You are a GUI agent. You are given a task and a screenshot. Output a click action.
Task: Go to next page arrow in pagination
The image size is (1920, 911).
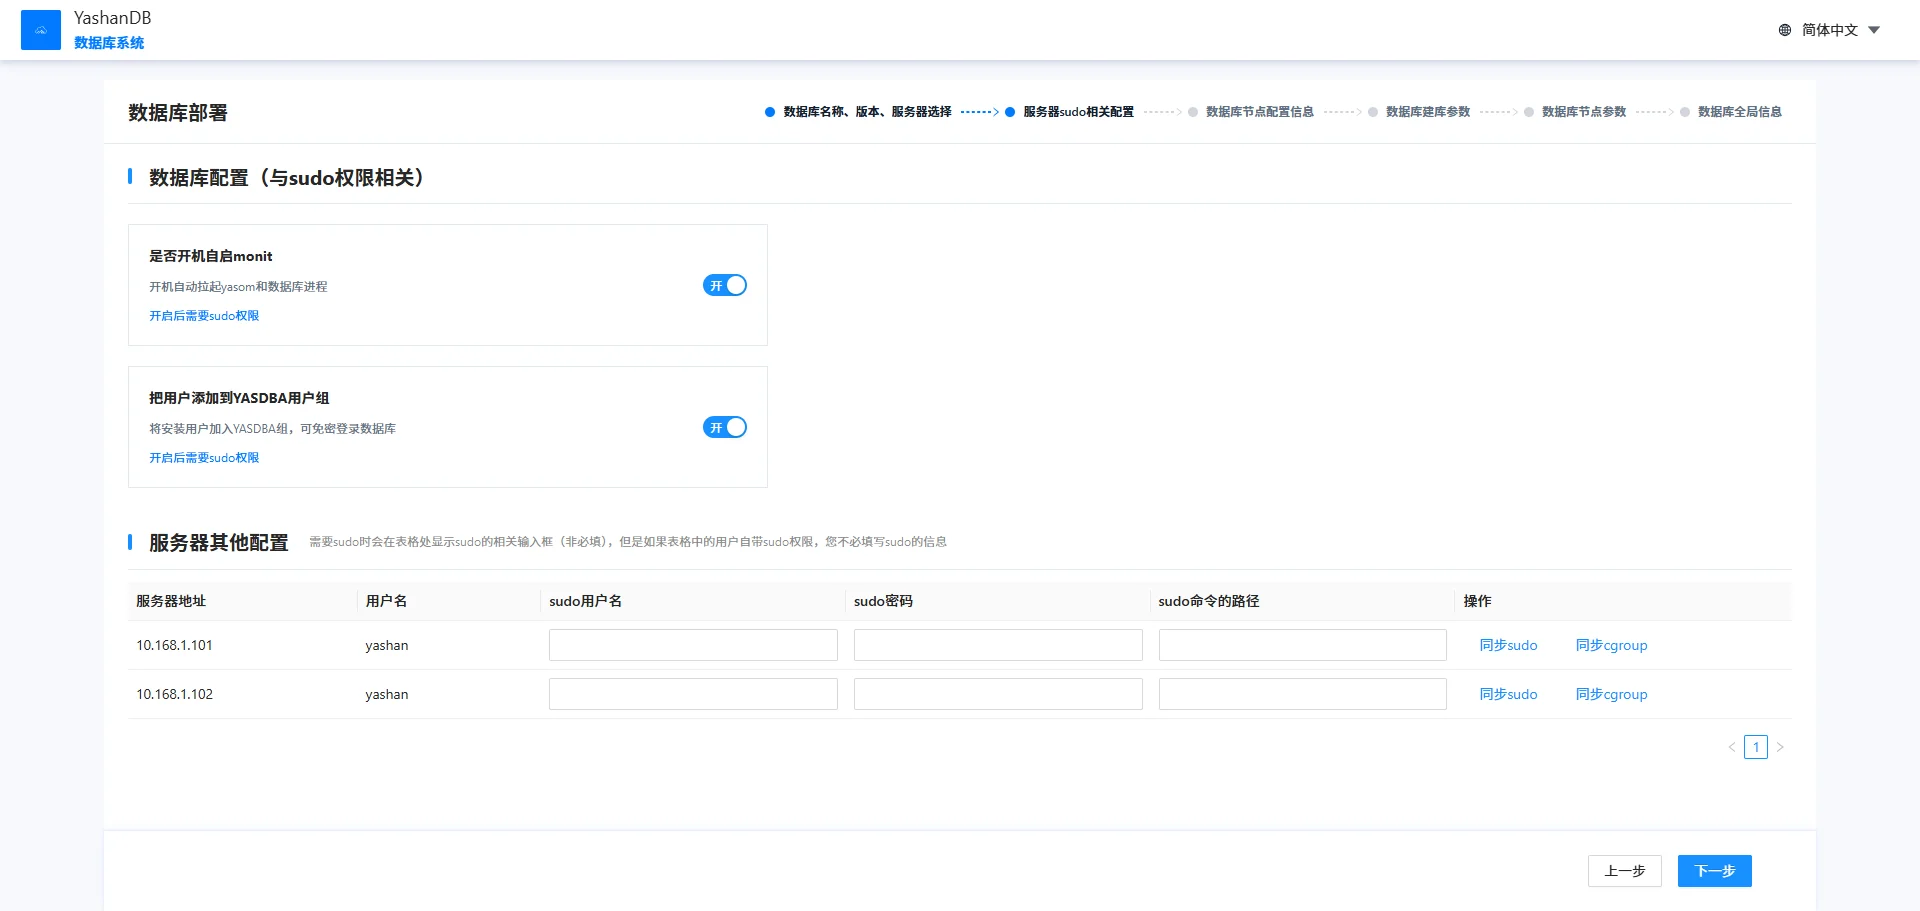click(1780, 748)
